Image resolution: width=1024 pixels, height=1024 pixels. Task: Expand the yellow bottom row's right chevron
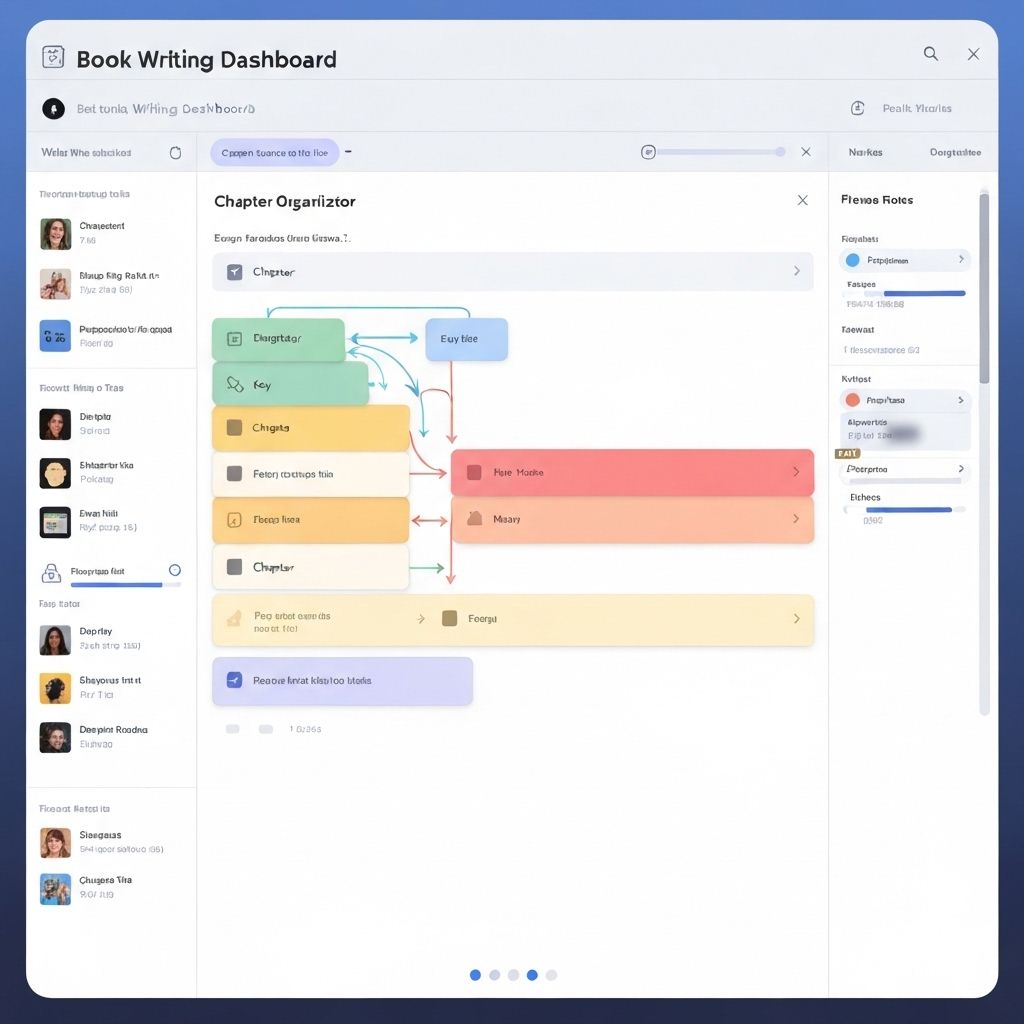click(x=796, y=619)
